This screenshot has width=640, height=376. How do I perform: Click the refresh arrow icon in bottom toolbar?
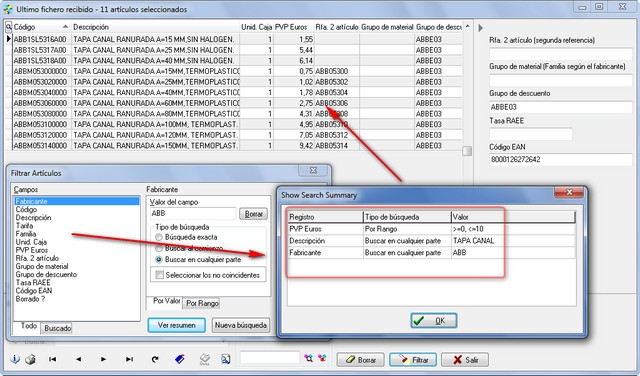pyautogui.click(x=155, y=359)
